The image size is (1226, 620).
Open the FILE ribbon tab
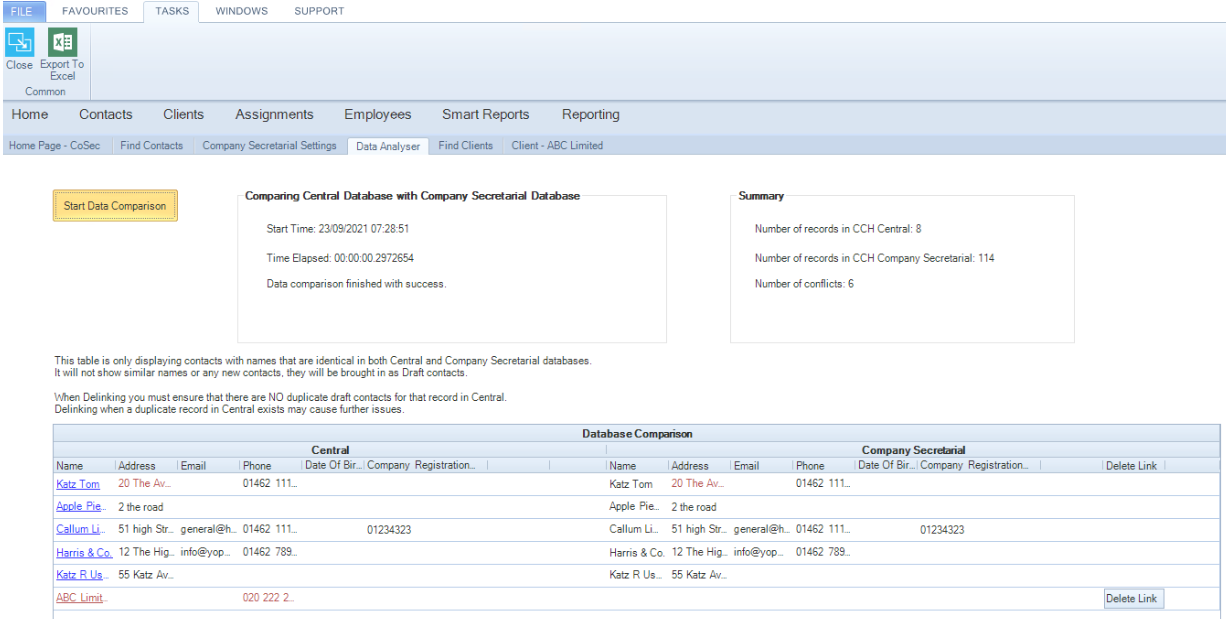tap(22, 11)
